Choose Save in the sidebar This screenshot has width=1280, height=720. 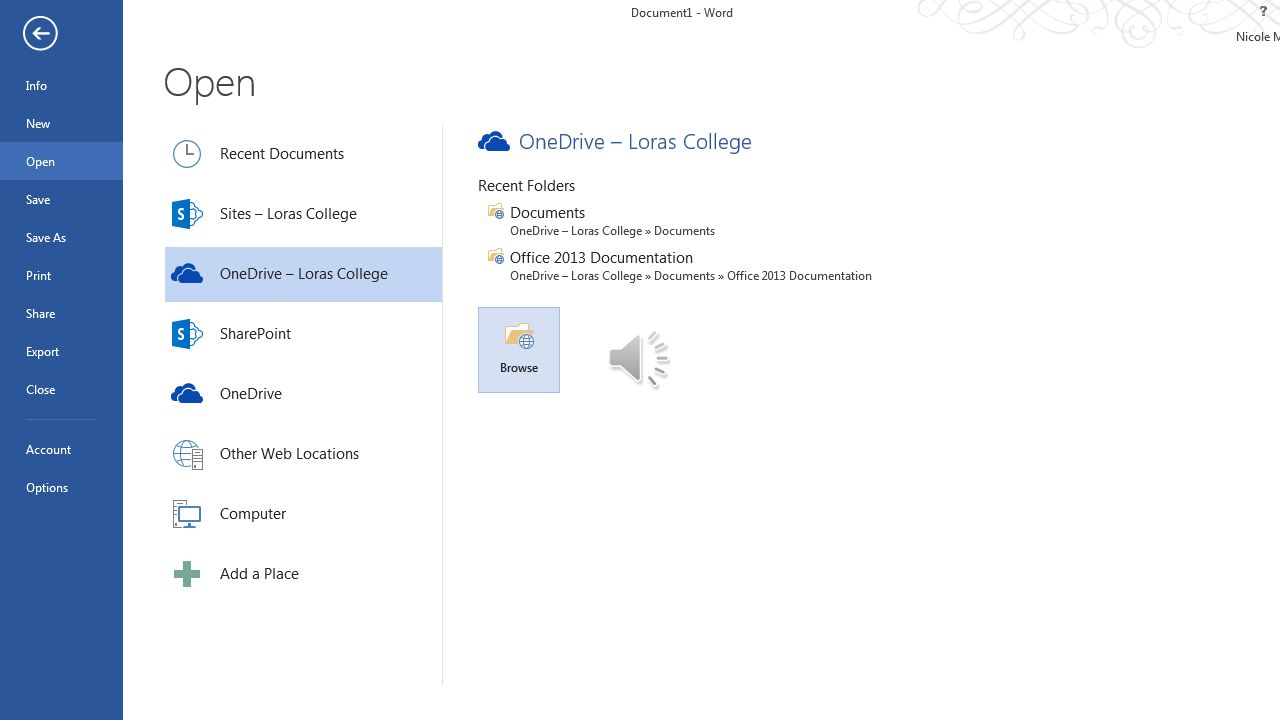pos(61,199)
